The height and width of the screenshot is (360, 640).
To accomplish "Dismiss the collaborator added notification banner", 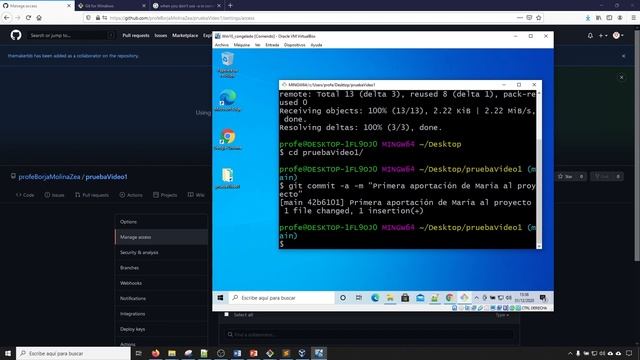I will (623, 56).
